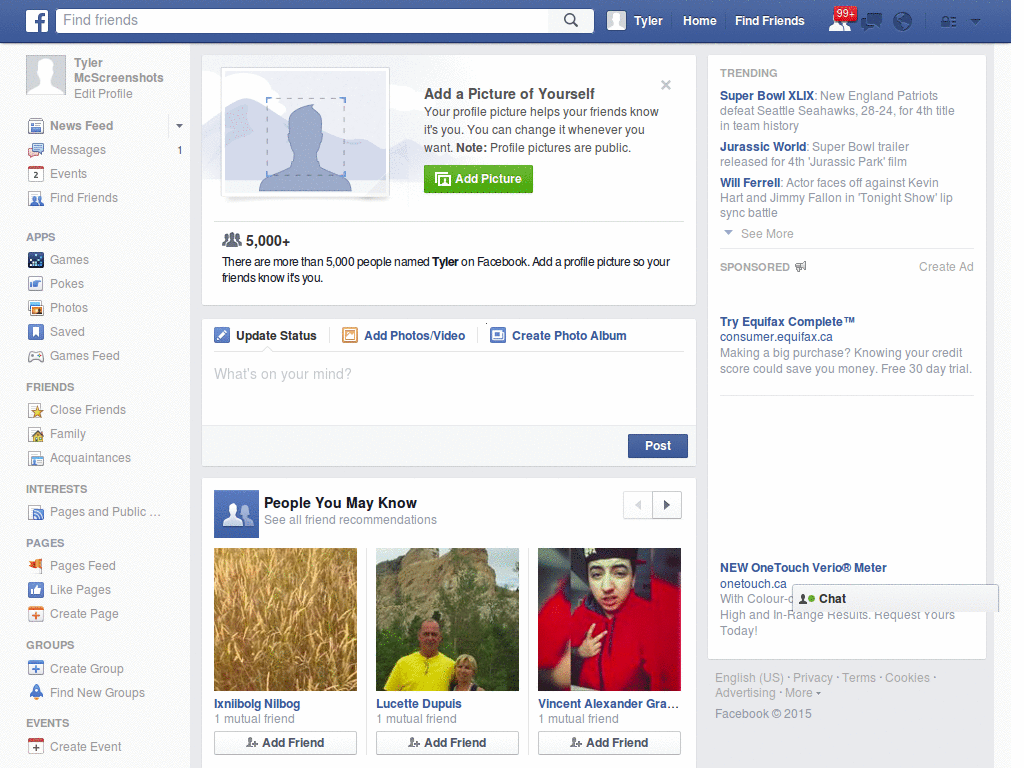Open friend requests icon with 99+ badge
The width and height of the screenshot is (1024, 768).
(842, 20)
